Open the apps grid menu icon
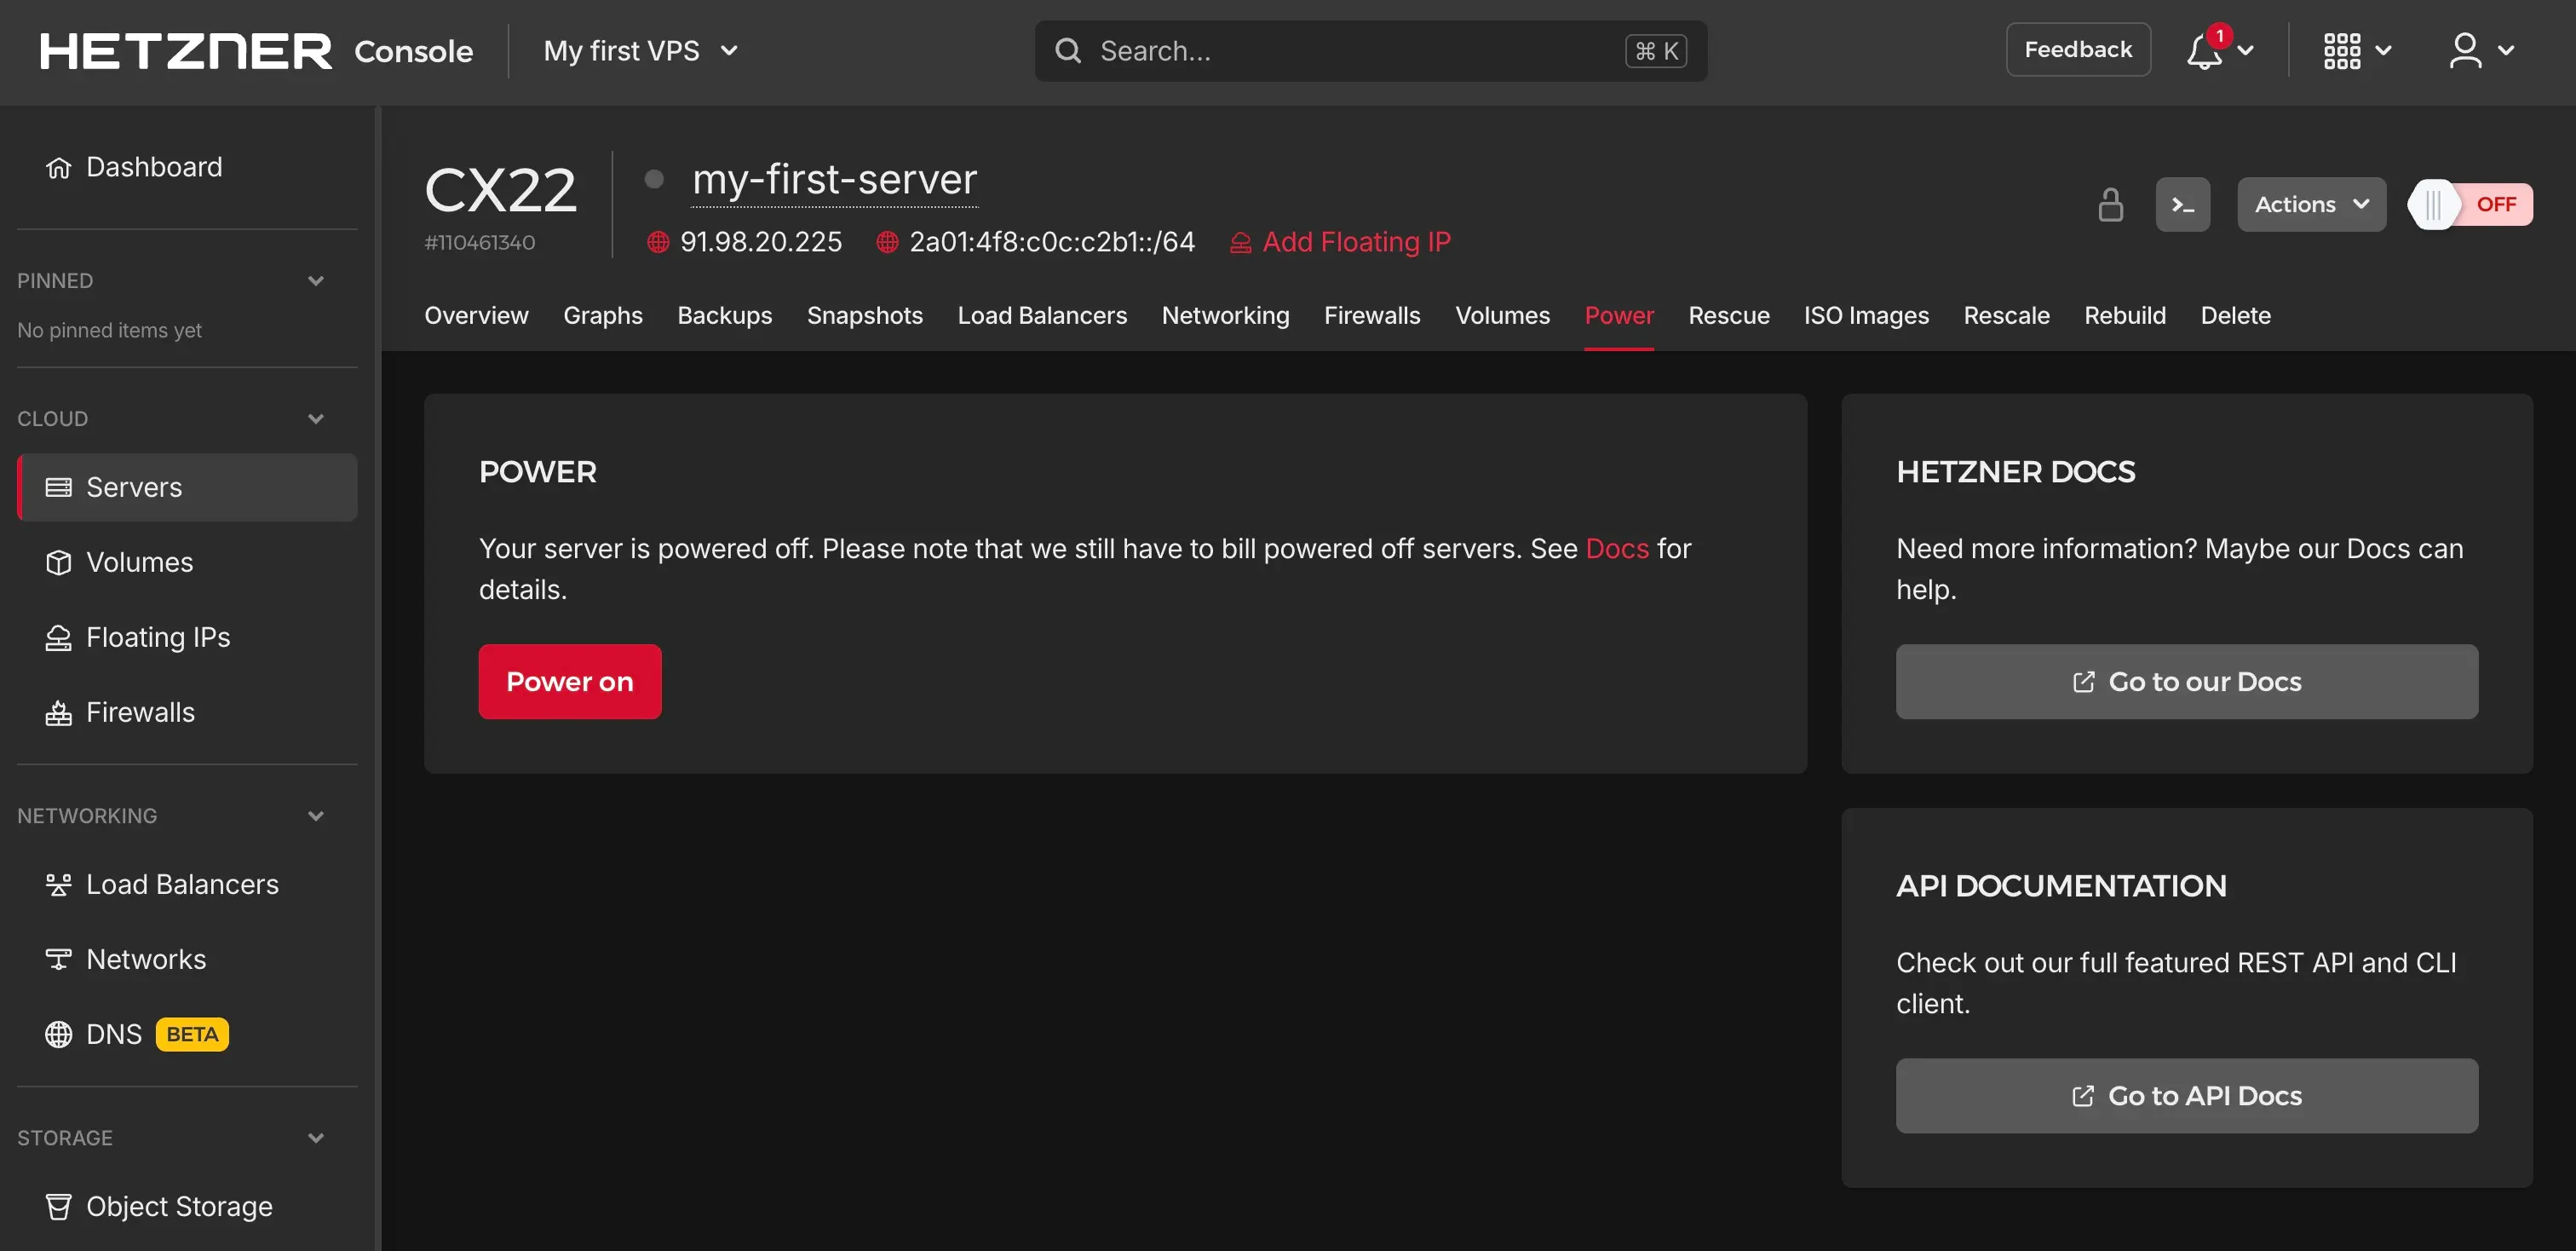Viewport: 2576px width, 1251px height. tap(2341, 51)
